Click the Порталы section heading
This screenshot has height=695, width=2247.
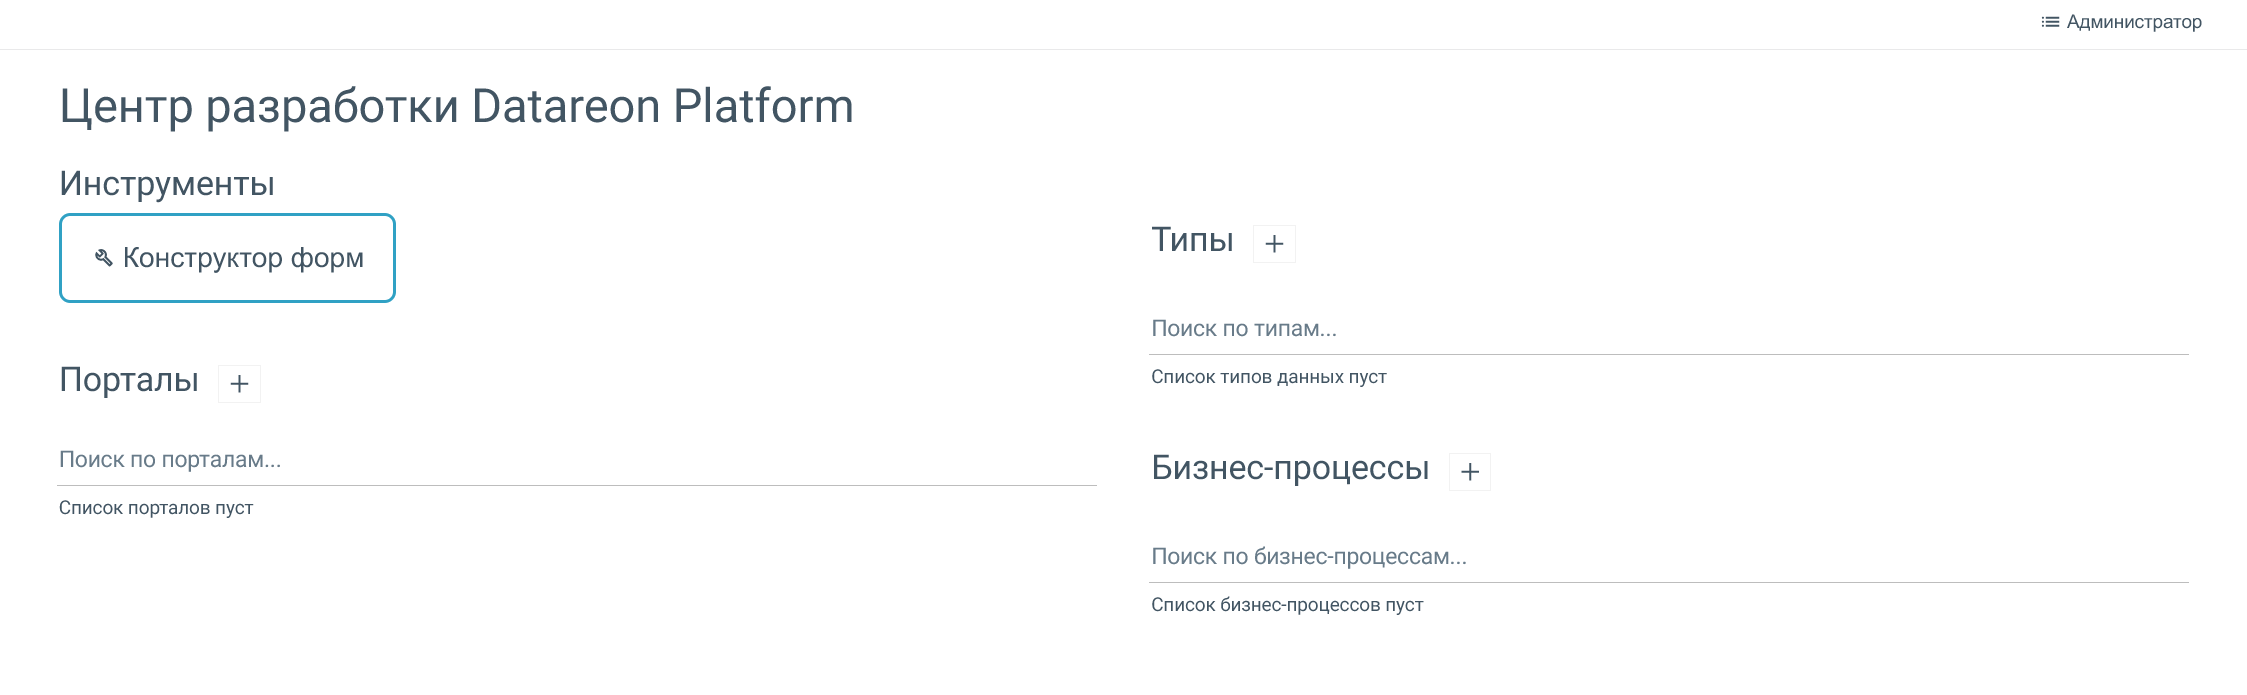point(129,380)
